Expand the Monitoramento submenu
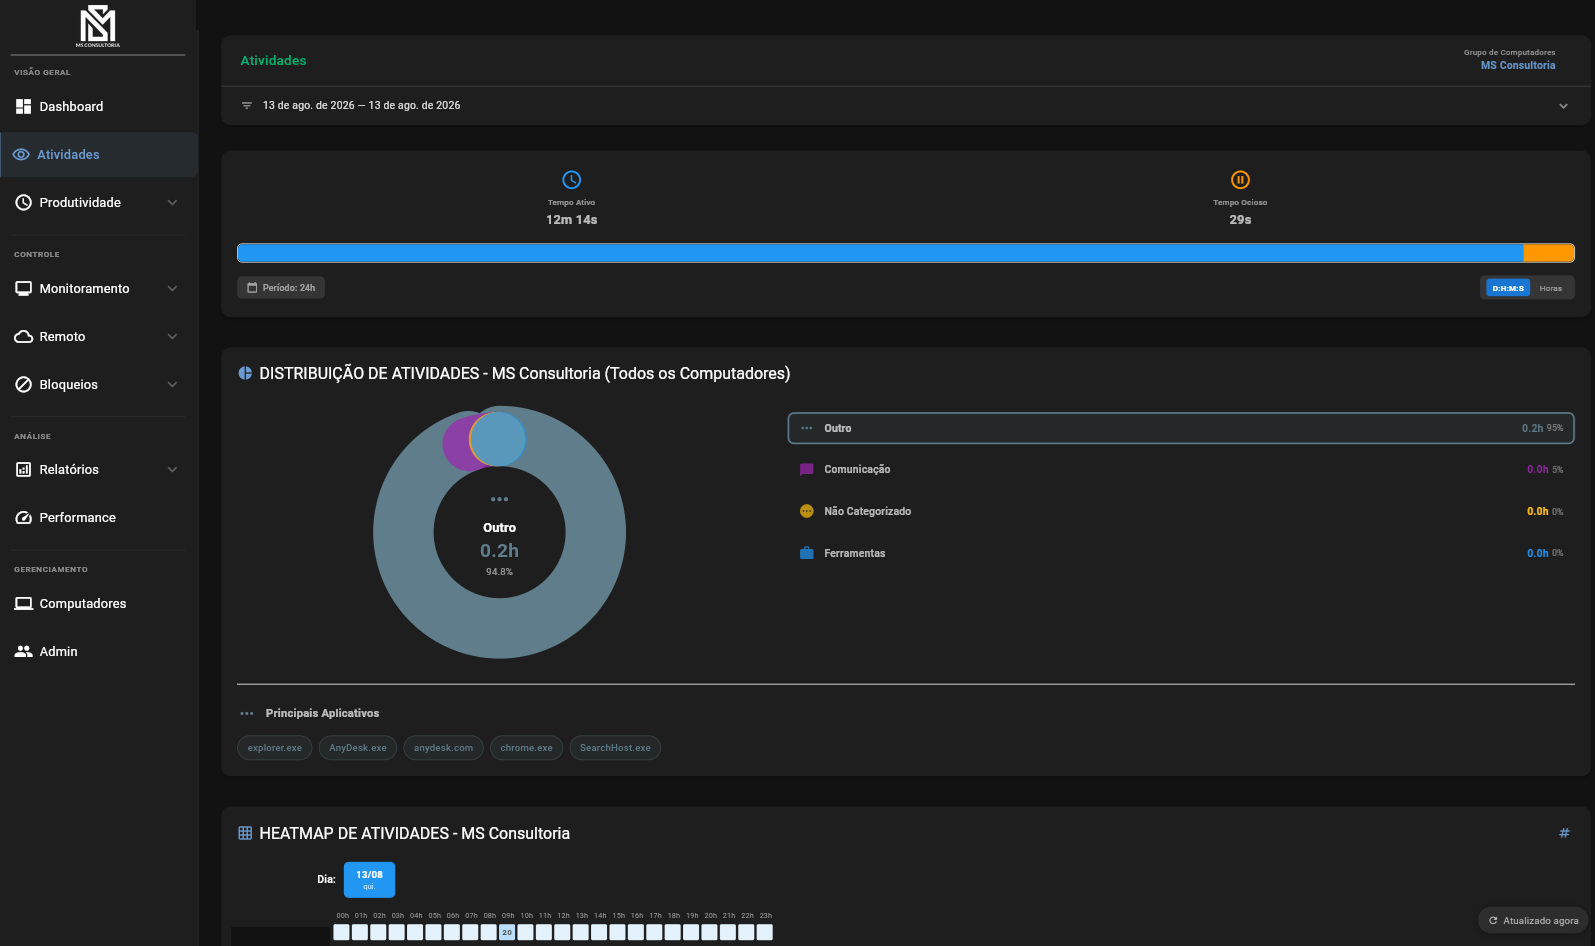1595x946 pixels. coord(172,288)
